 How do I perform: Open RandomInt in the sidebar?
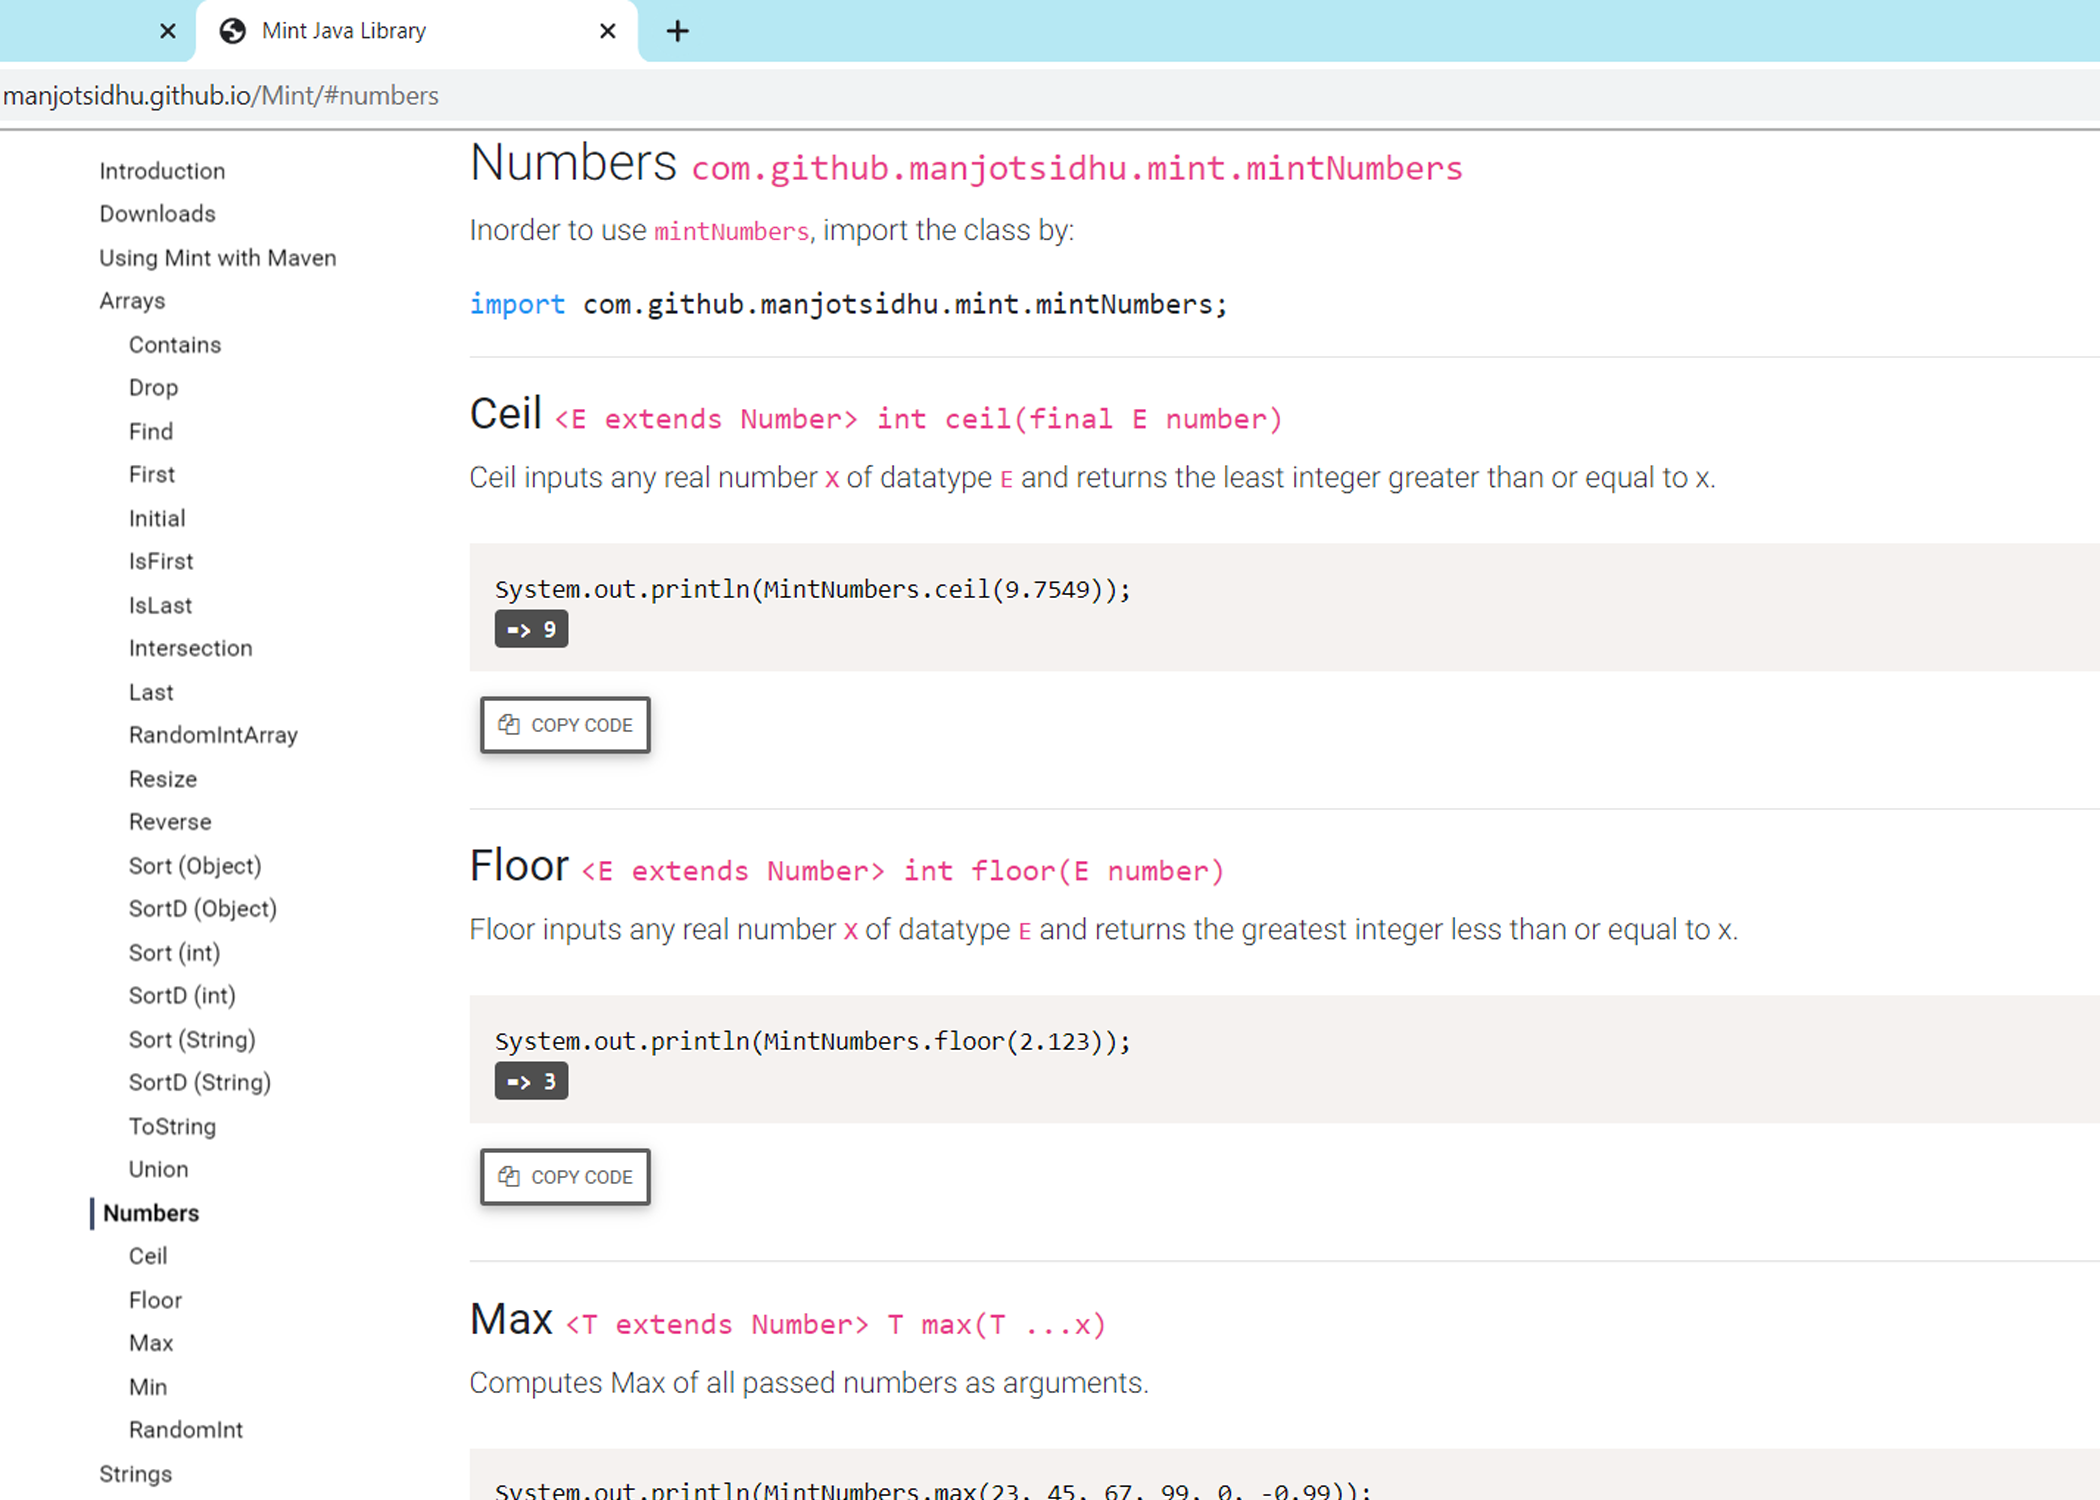tap(186, 1431)
